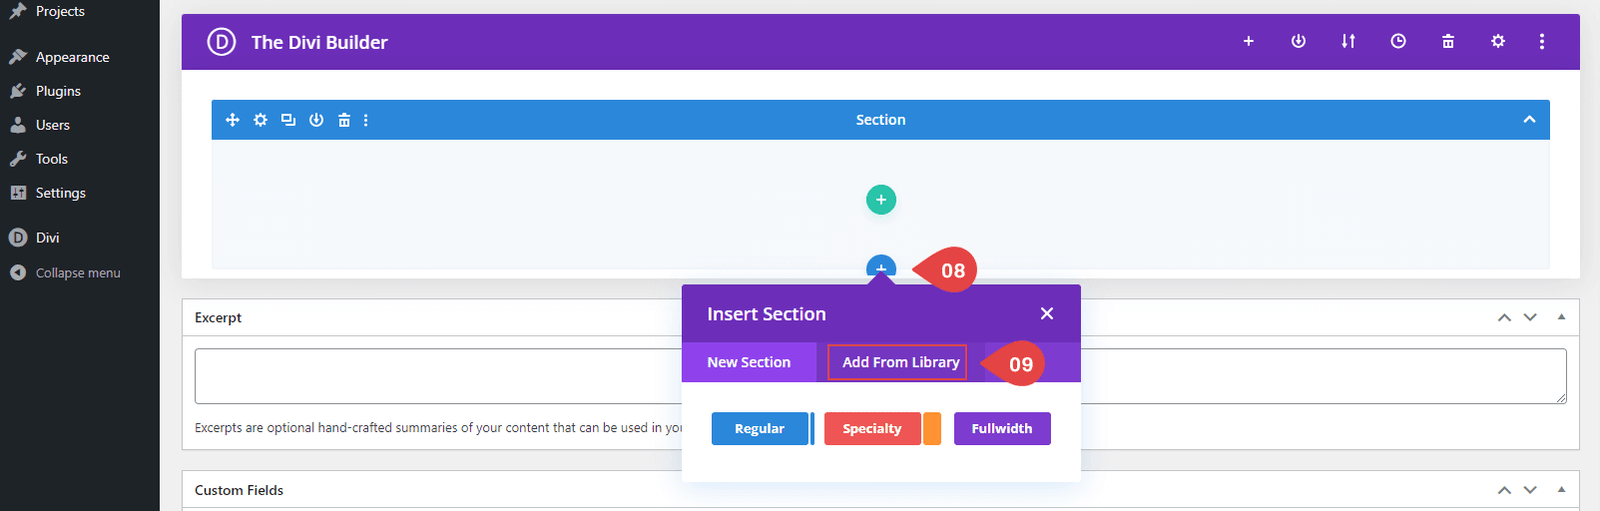Click the plus icon in Divi header
The height and width of the screenshot is (511, 1600).
click(x=1248, y=41)
